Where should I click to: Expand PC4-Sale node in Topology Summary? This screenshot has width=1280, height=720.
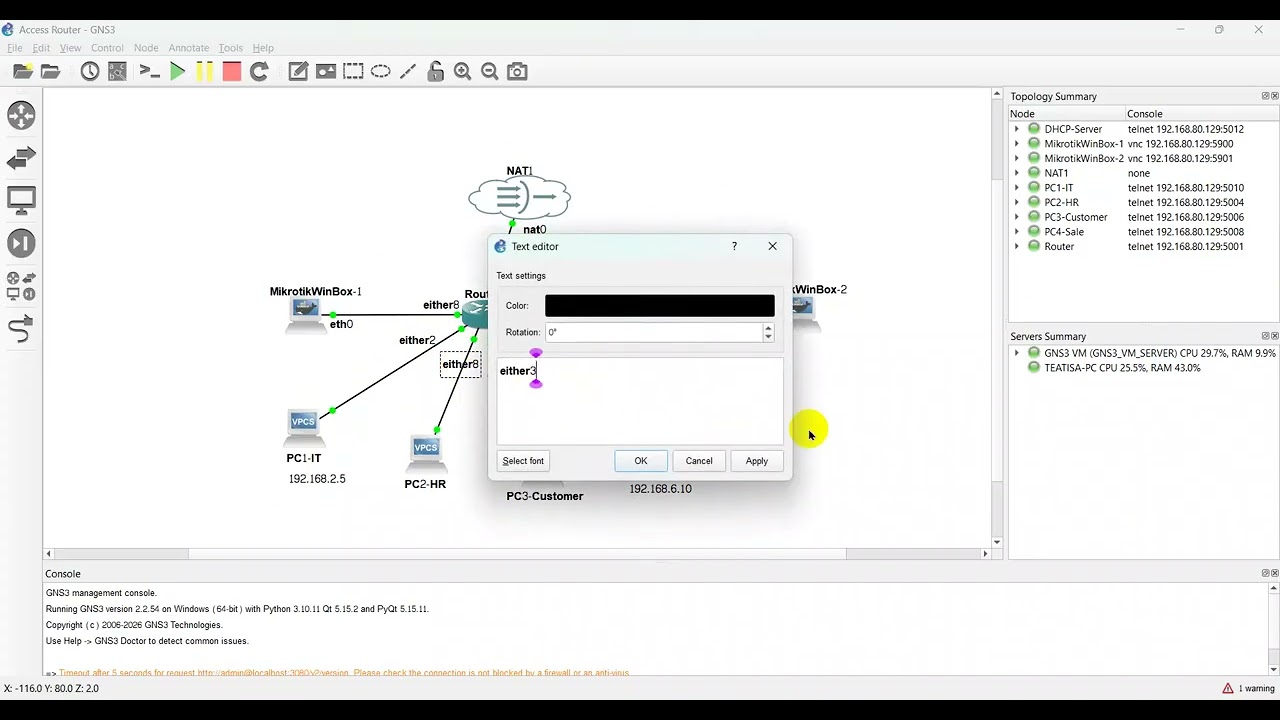[x=1017, y=232]
